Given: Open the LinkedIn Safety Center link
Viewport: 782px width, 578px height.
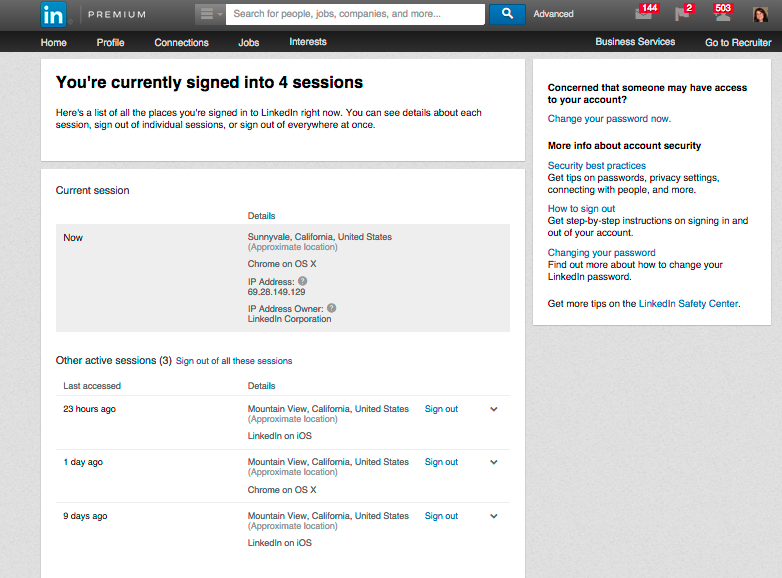Looking at the screenshot, I should 688,303.
